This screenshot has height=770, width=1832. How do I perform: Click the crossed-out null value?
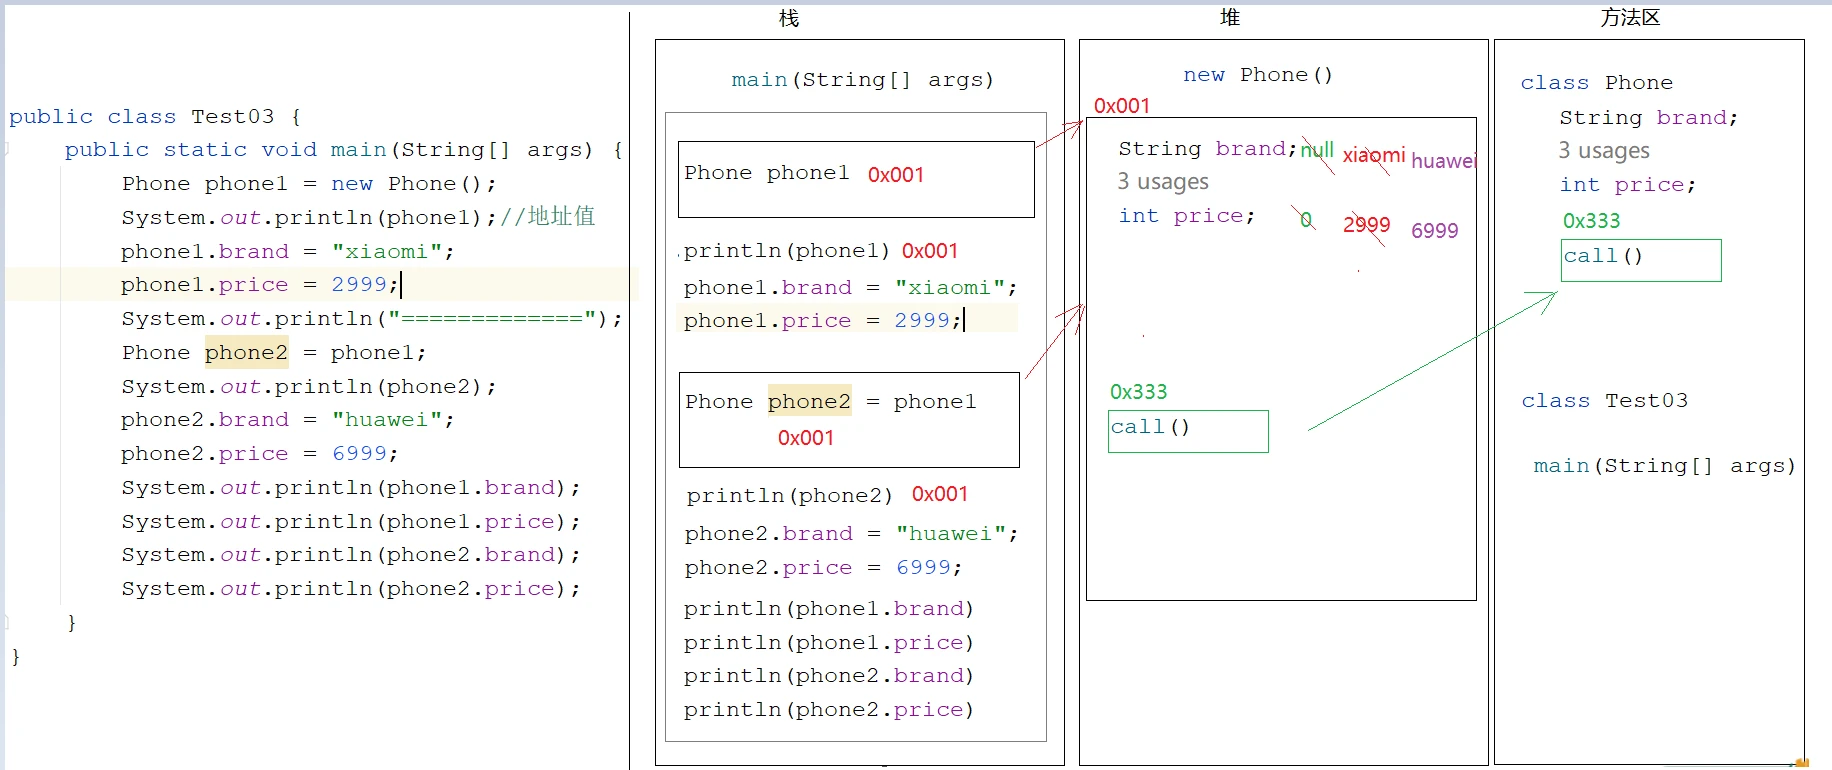pyautogui.click(x=1317, y=151)
